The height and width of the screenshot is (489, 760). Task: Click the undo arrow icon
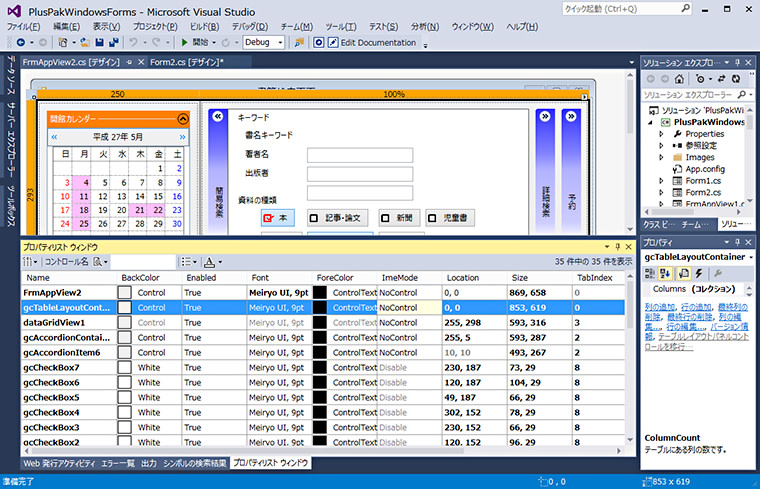(133, 43)
